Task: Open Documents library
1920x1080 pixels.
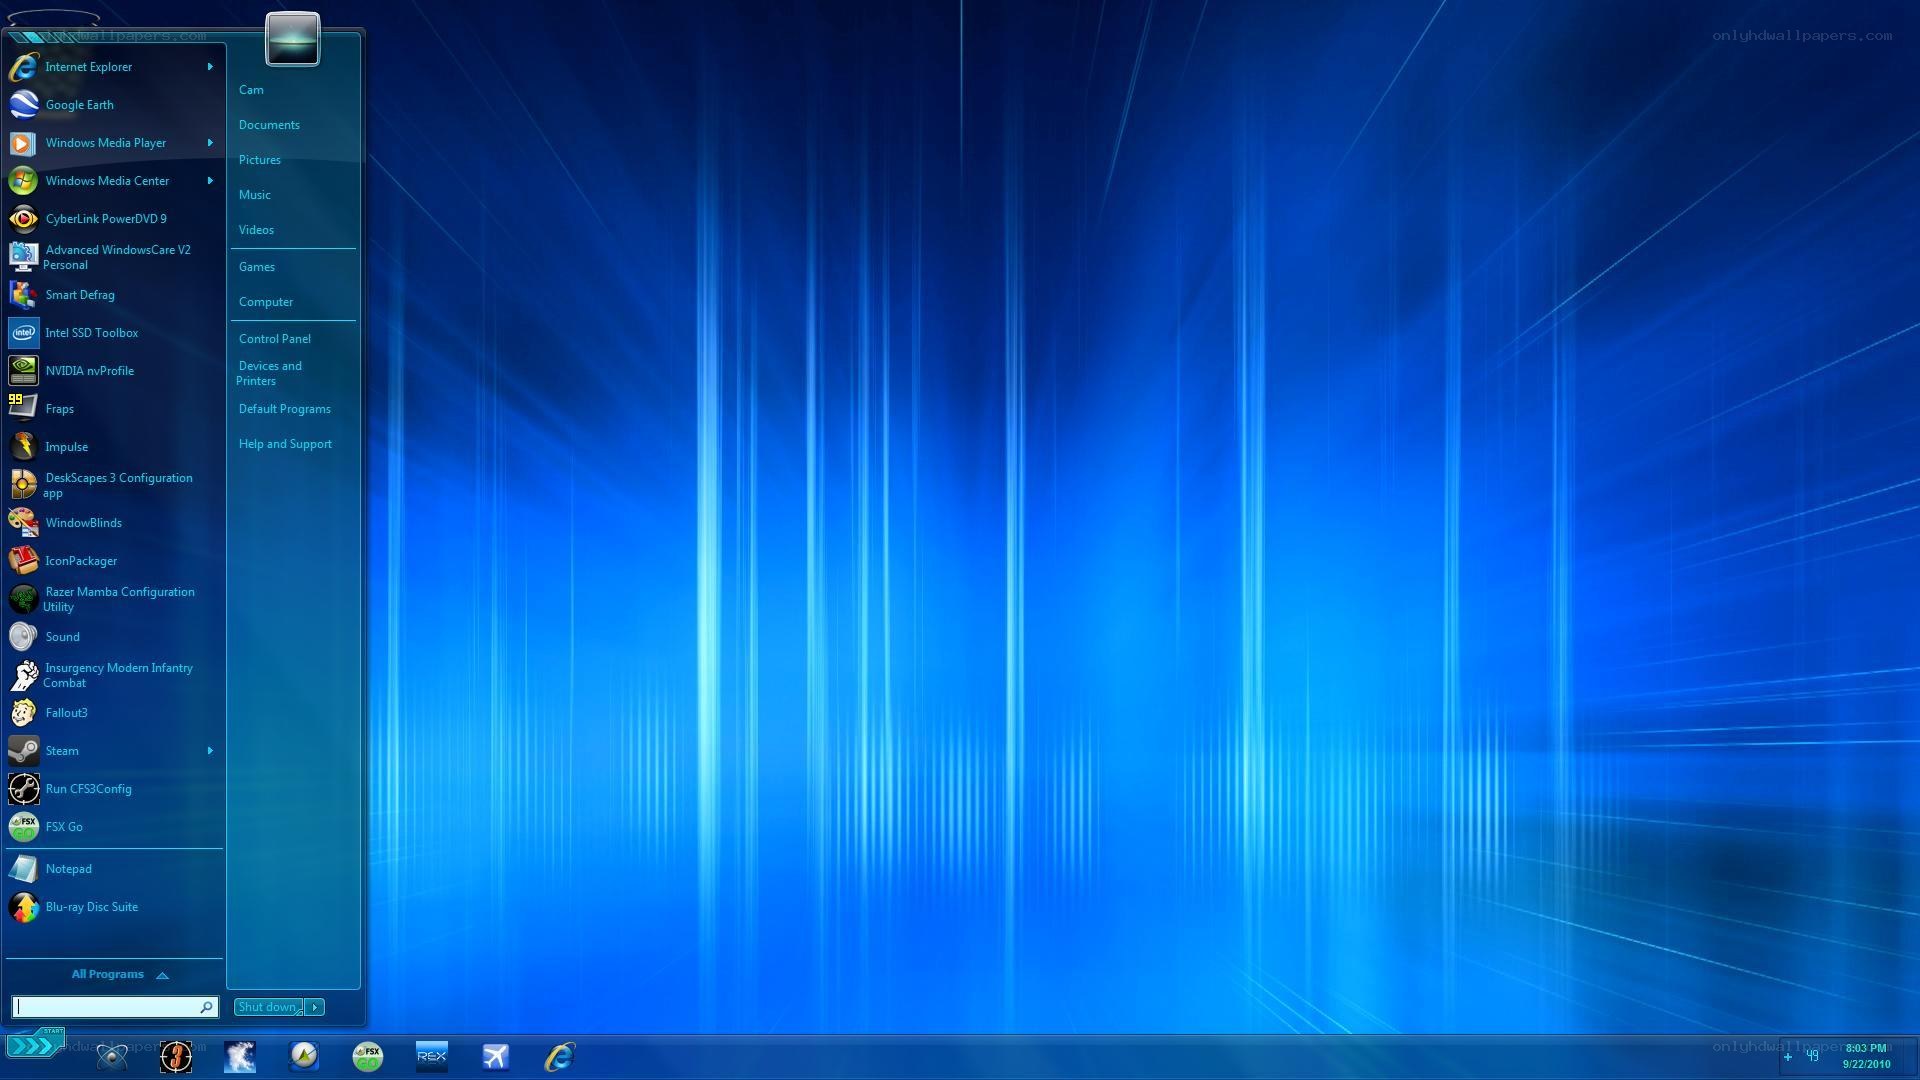Action: 269,125
